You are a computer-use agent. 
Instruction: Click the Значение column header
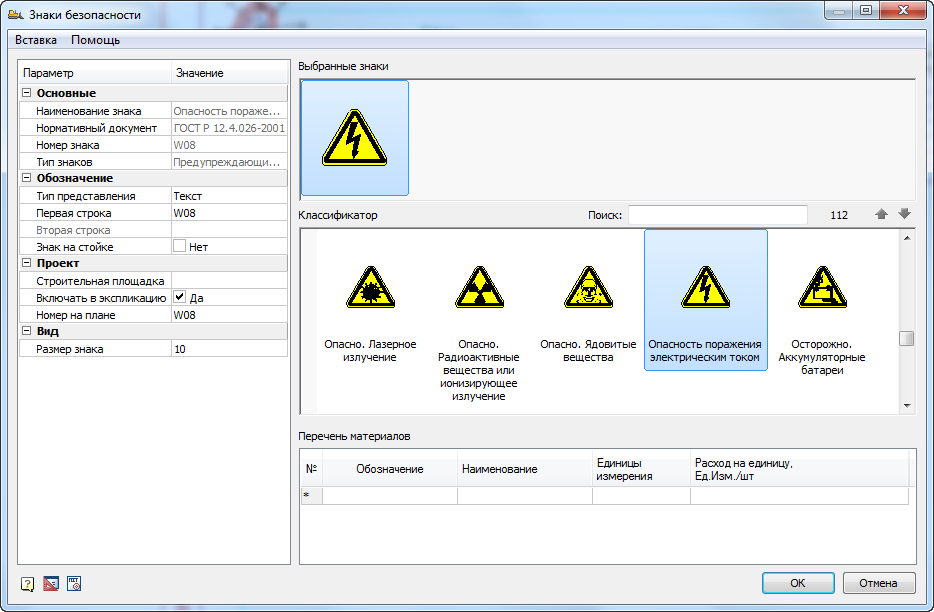pos(229,73)
